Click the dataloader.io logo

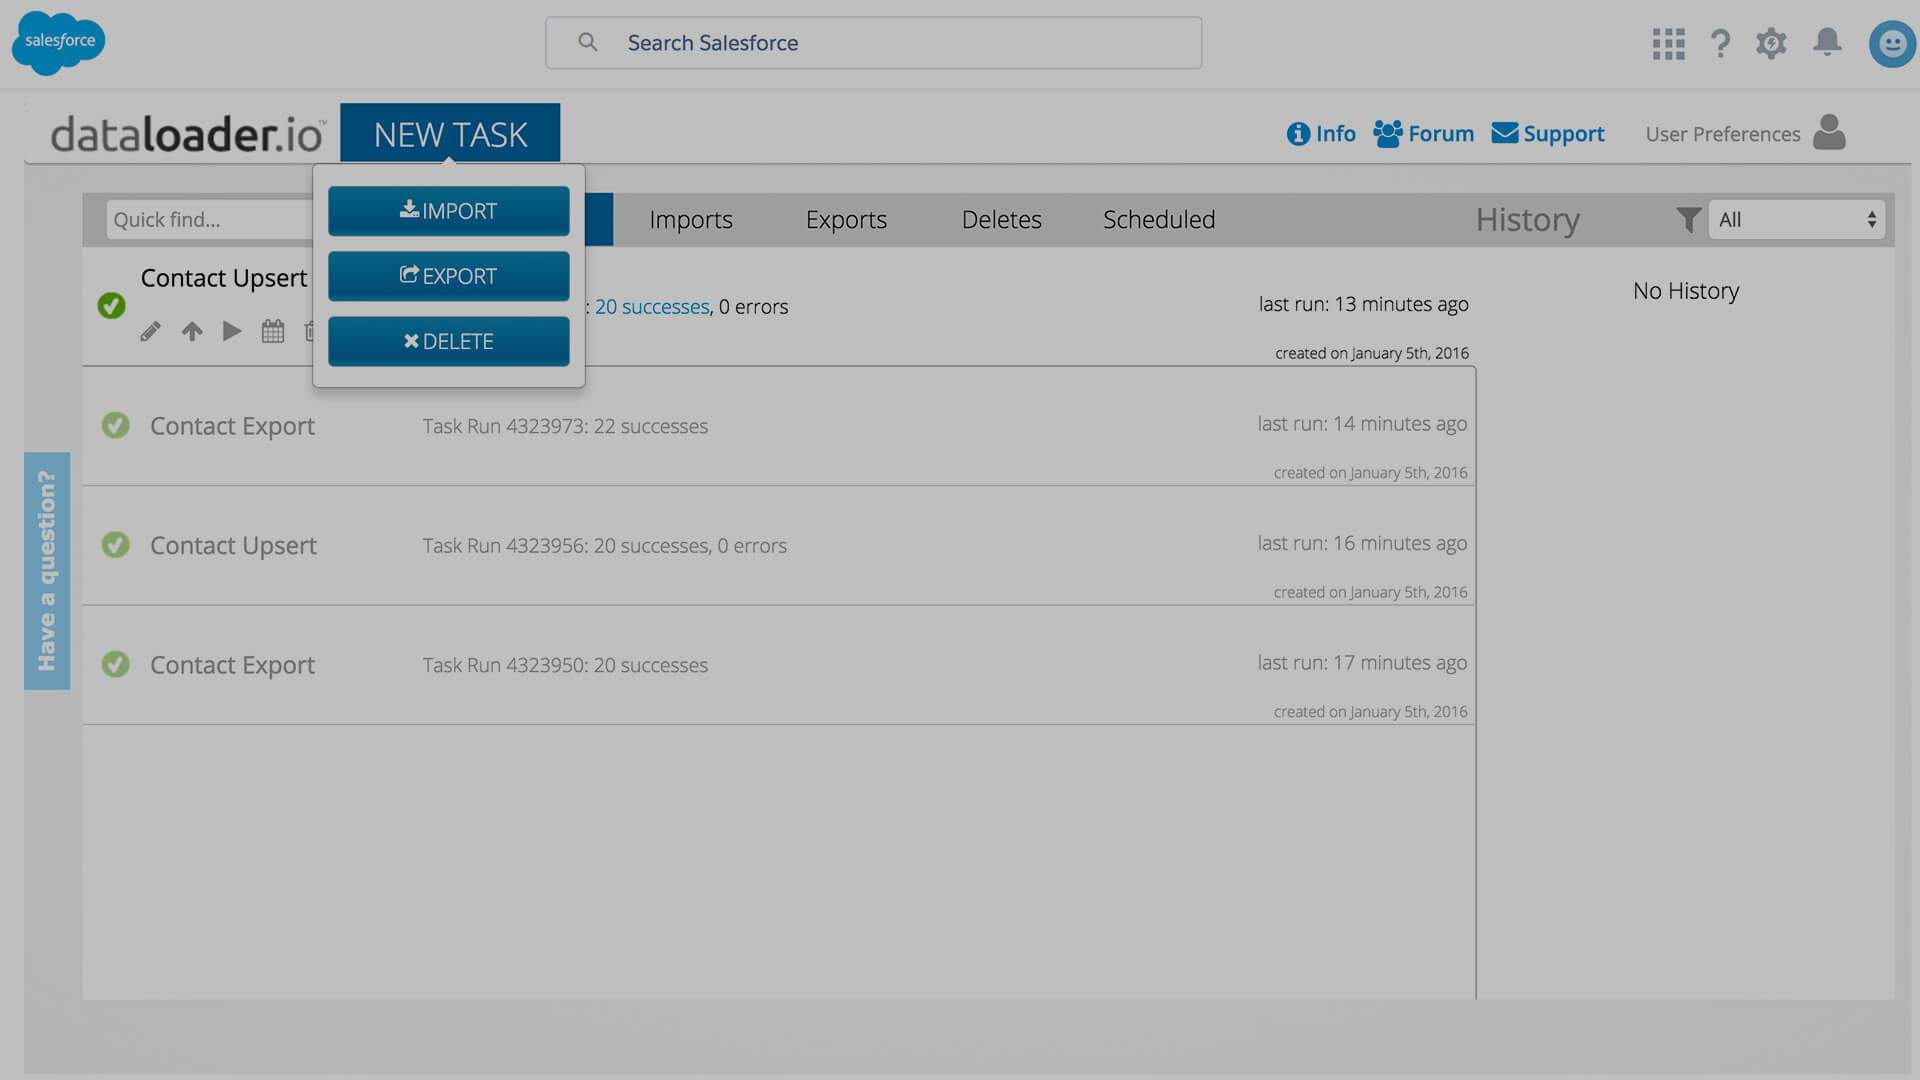[188, 134]
